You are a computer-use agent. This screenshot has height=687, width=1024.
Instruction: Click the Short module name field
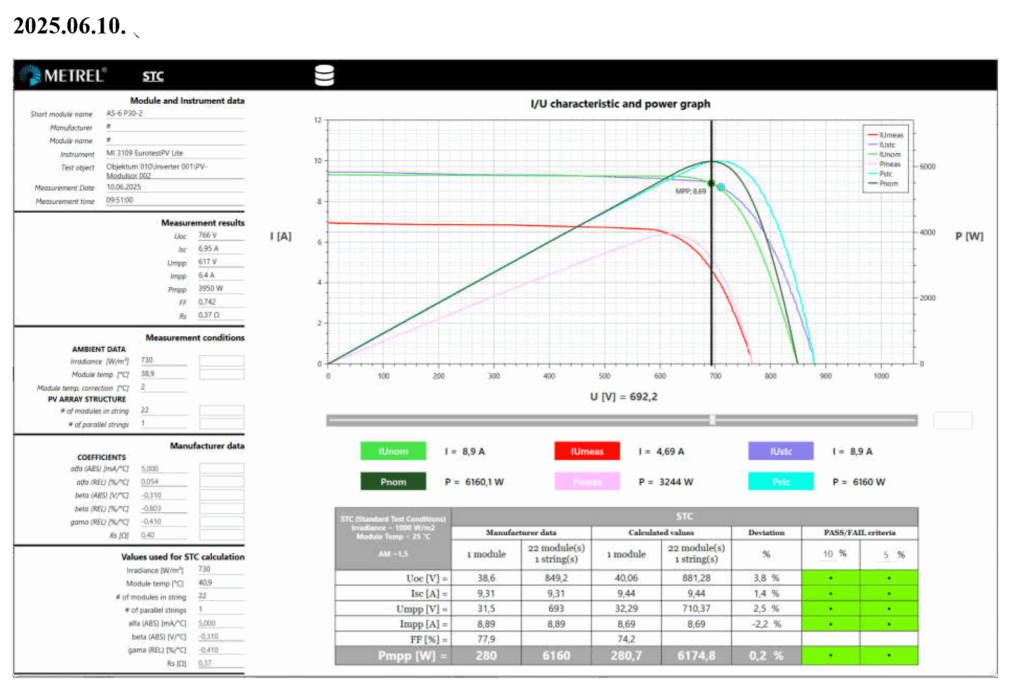[x=173, y=114]
